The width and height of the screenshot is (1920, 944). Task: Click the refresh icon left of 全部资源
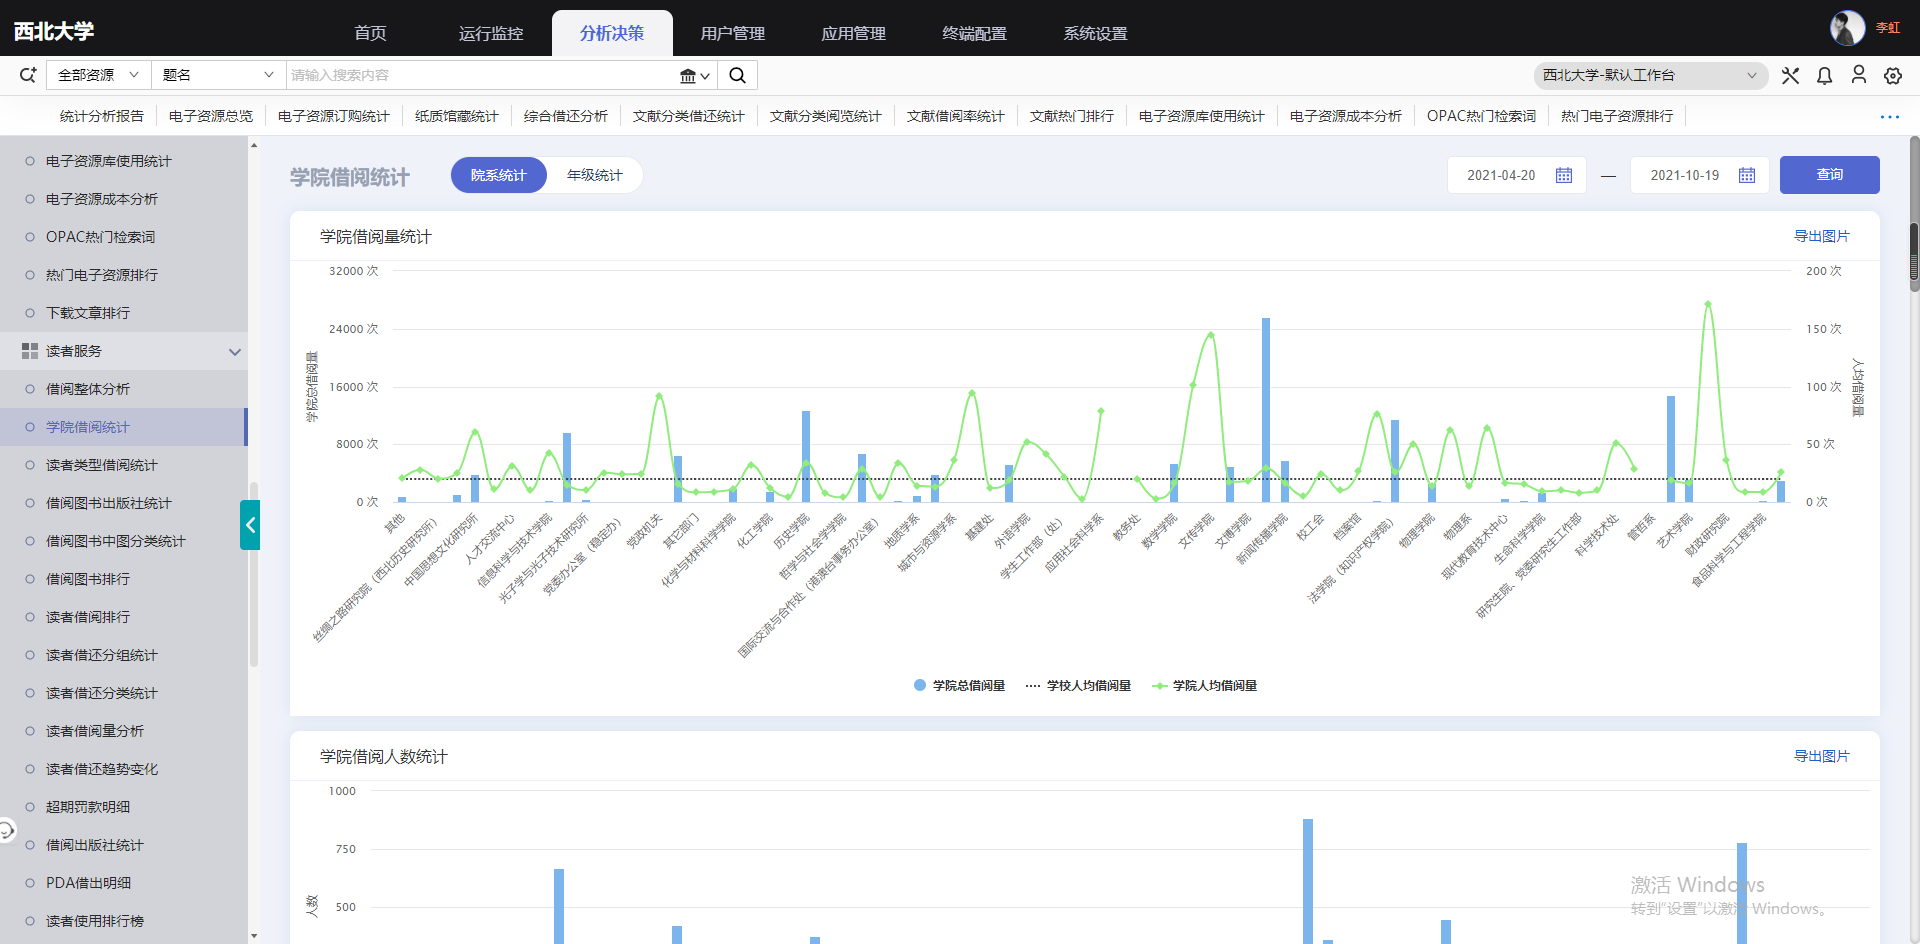27,75
